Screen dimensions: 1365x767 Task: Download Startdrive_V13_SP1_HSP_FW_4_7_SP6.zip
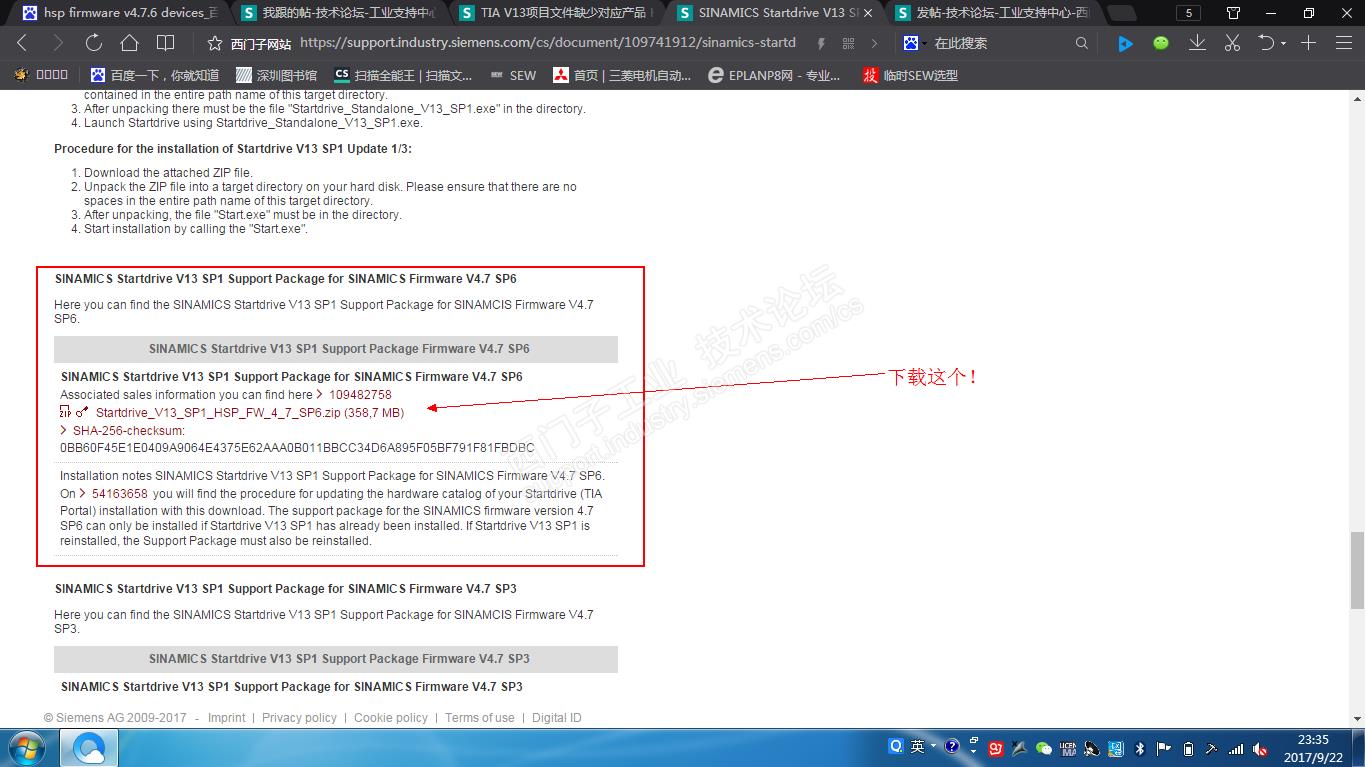click(249, 412)
